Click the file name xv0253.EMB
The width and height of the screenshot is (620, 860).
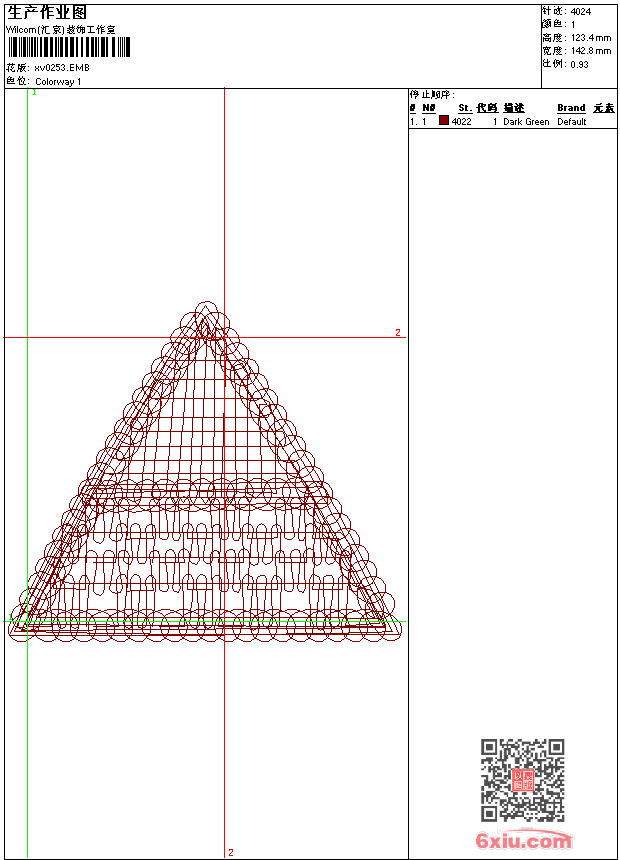pos(62,68)
